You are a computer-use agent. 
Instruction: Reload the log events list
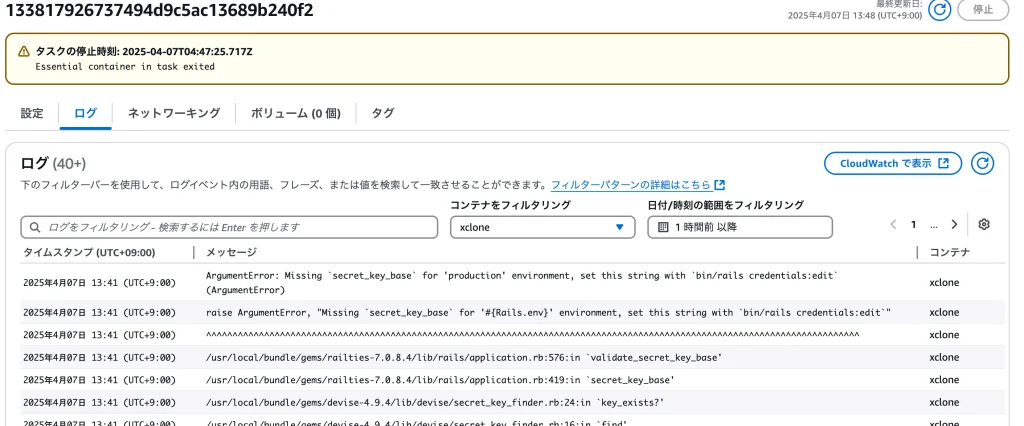[983, 164]
